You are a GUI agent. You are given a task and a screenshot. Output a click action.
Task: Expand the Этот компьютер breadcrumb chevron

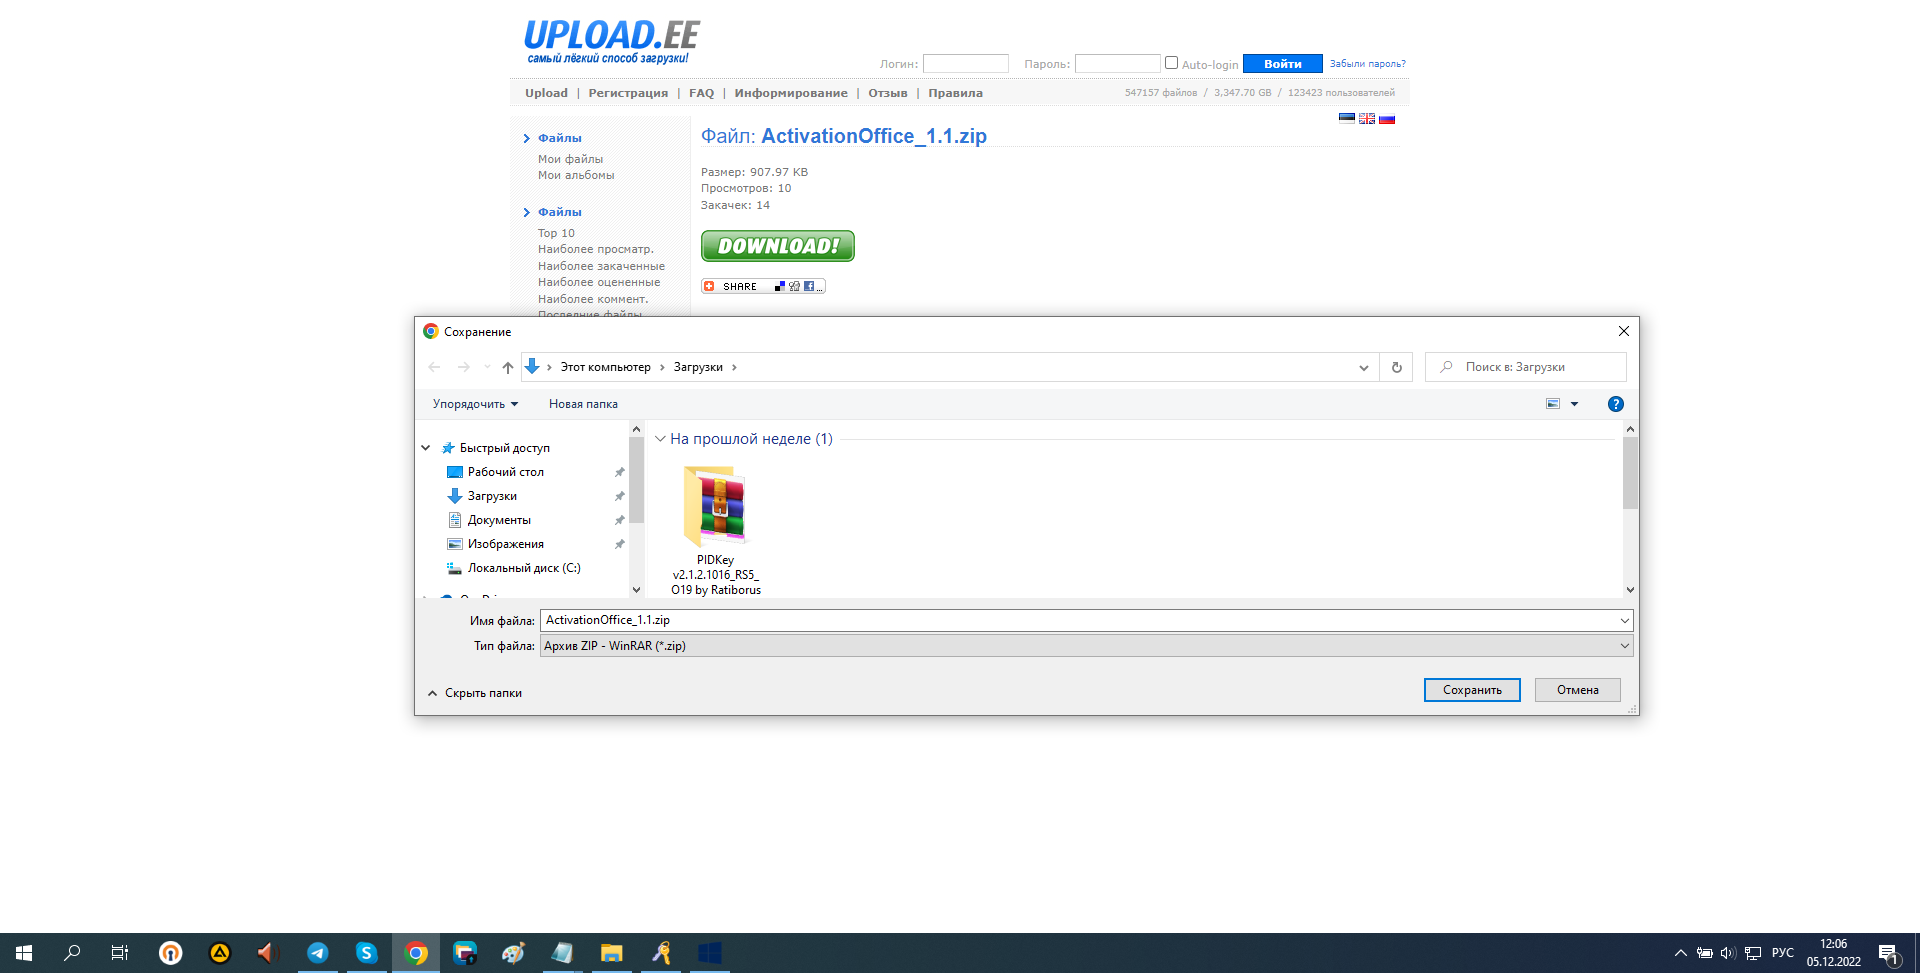click(662, 367)
